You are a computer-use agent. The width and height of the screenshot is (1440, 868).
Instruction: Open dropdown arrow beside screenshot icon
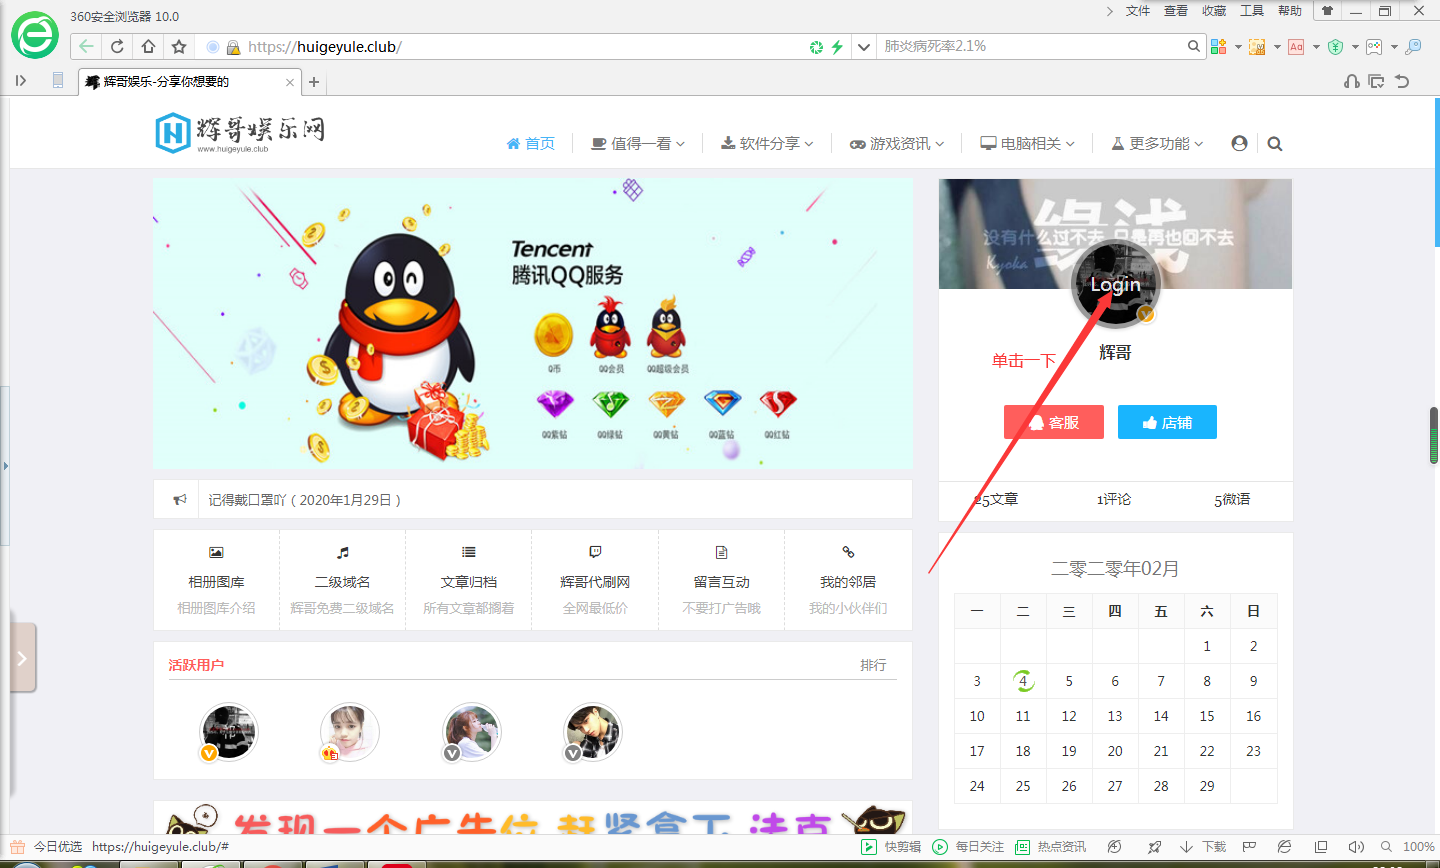(x=1277, y=47)
